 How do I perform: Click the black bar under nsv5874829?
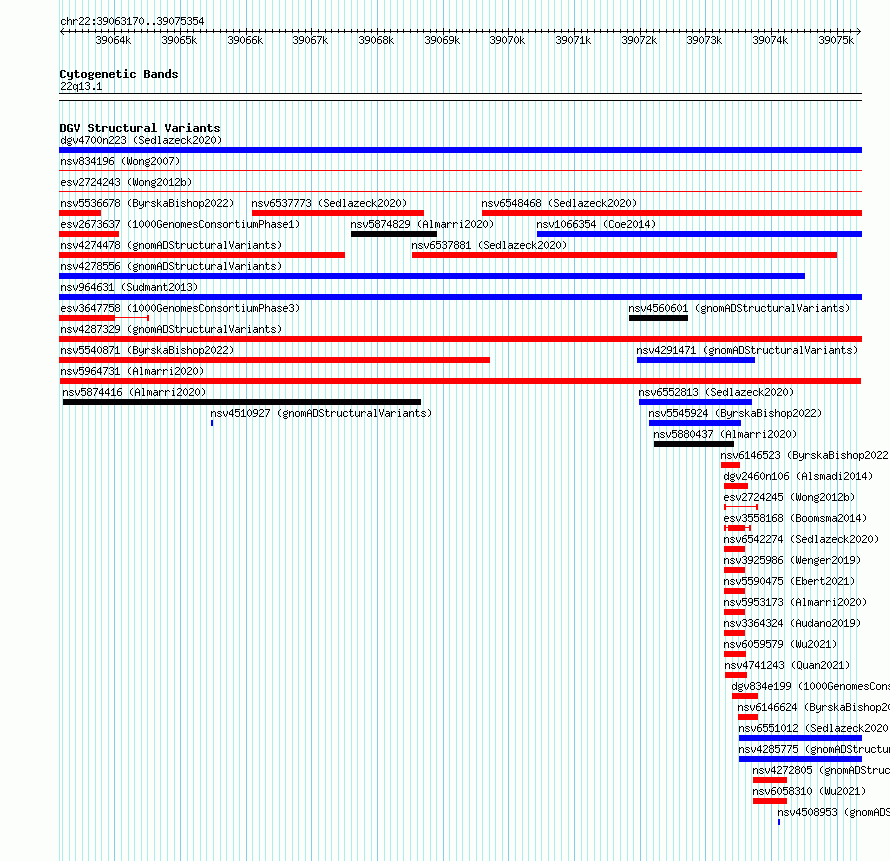point(394,234)
